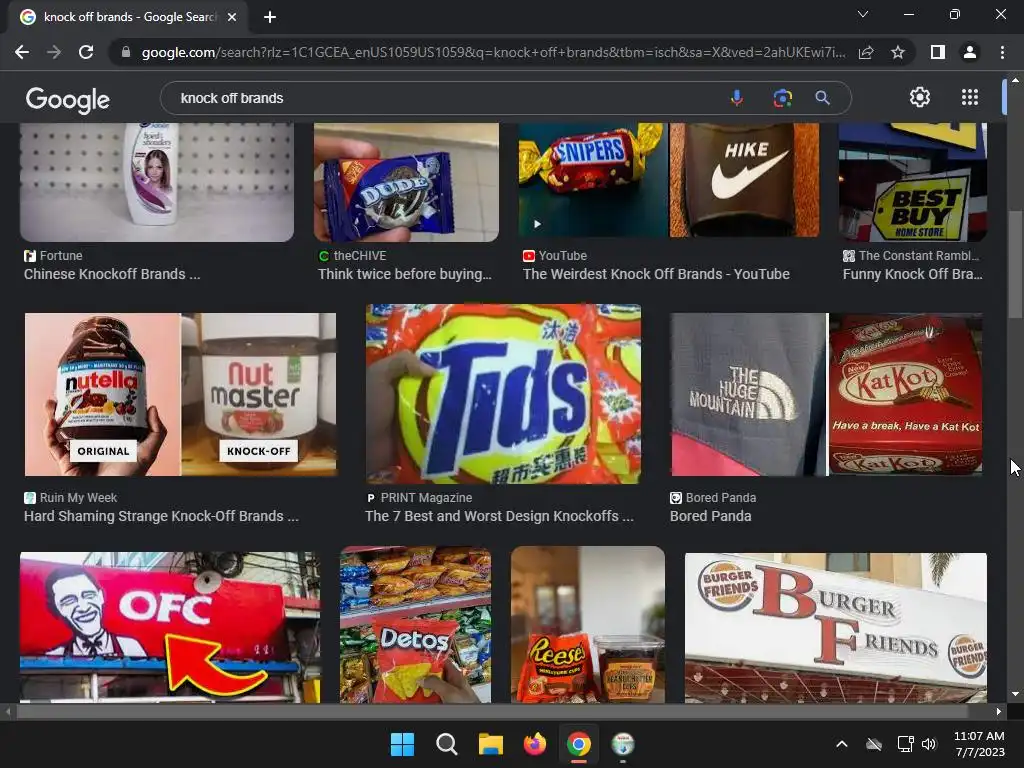Go to Google homepage logo
The image size is (1024, 768).
coord(68,99)
